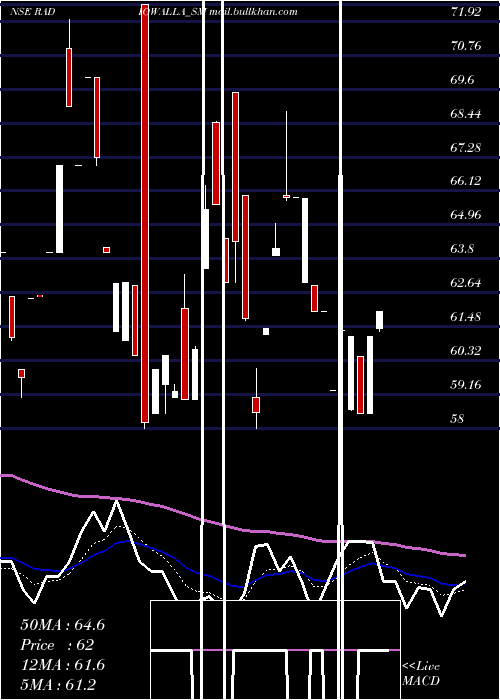Click the 71.92 price axis label

coord(466,12)
